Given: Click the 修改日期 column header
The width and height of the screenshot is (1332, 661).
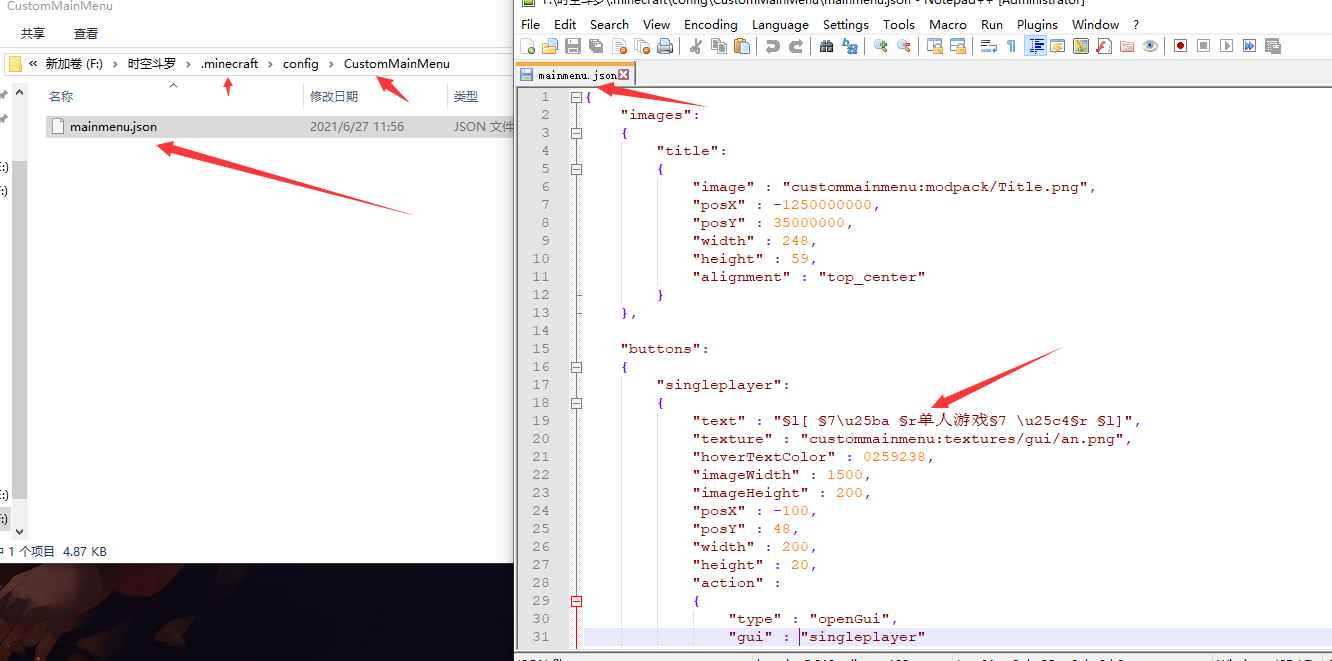Looking at the screenshot, I should pyautogui.click(x=334, y=97).
